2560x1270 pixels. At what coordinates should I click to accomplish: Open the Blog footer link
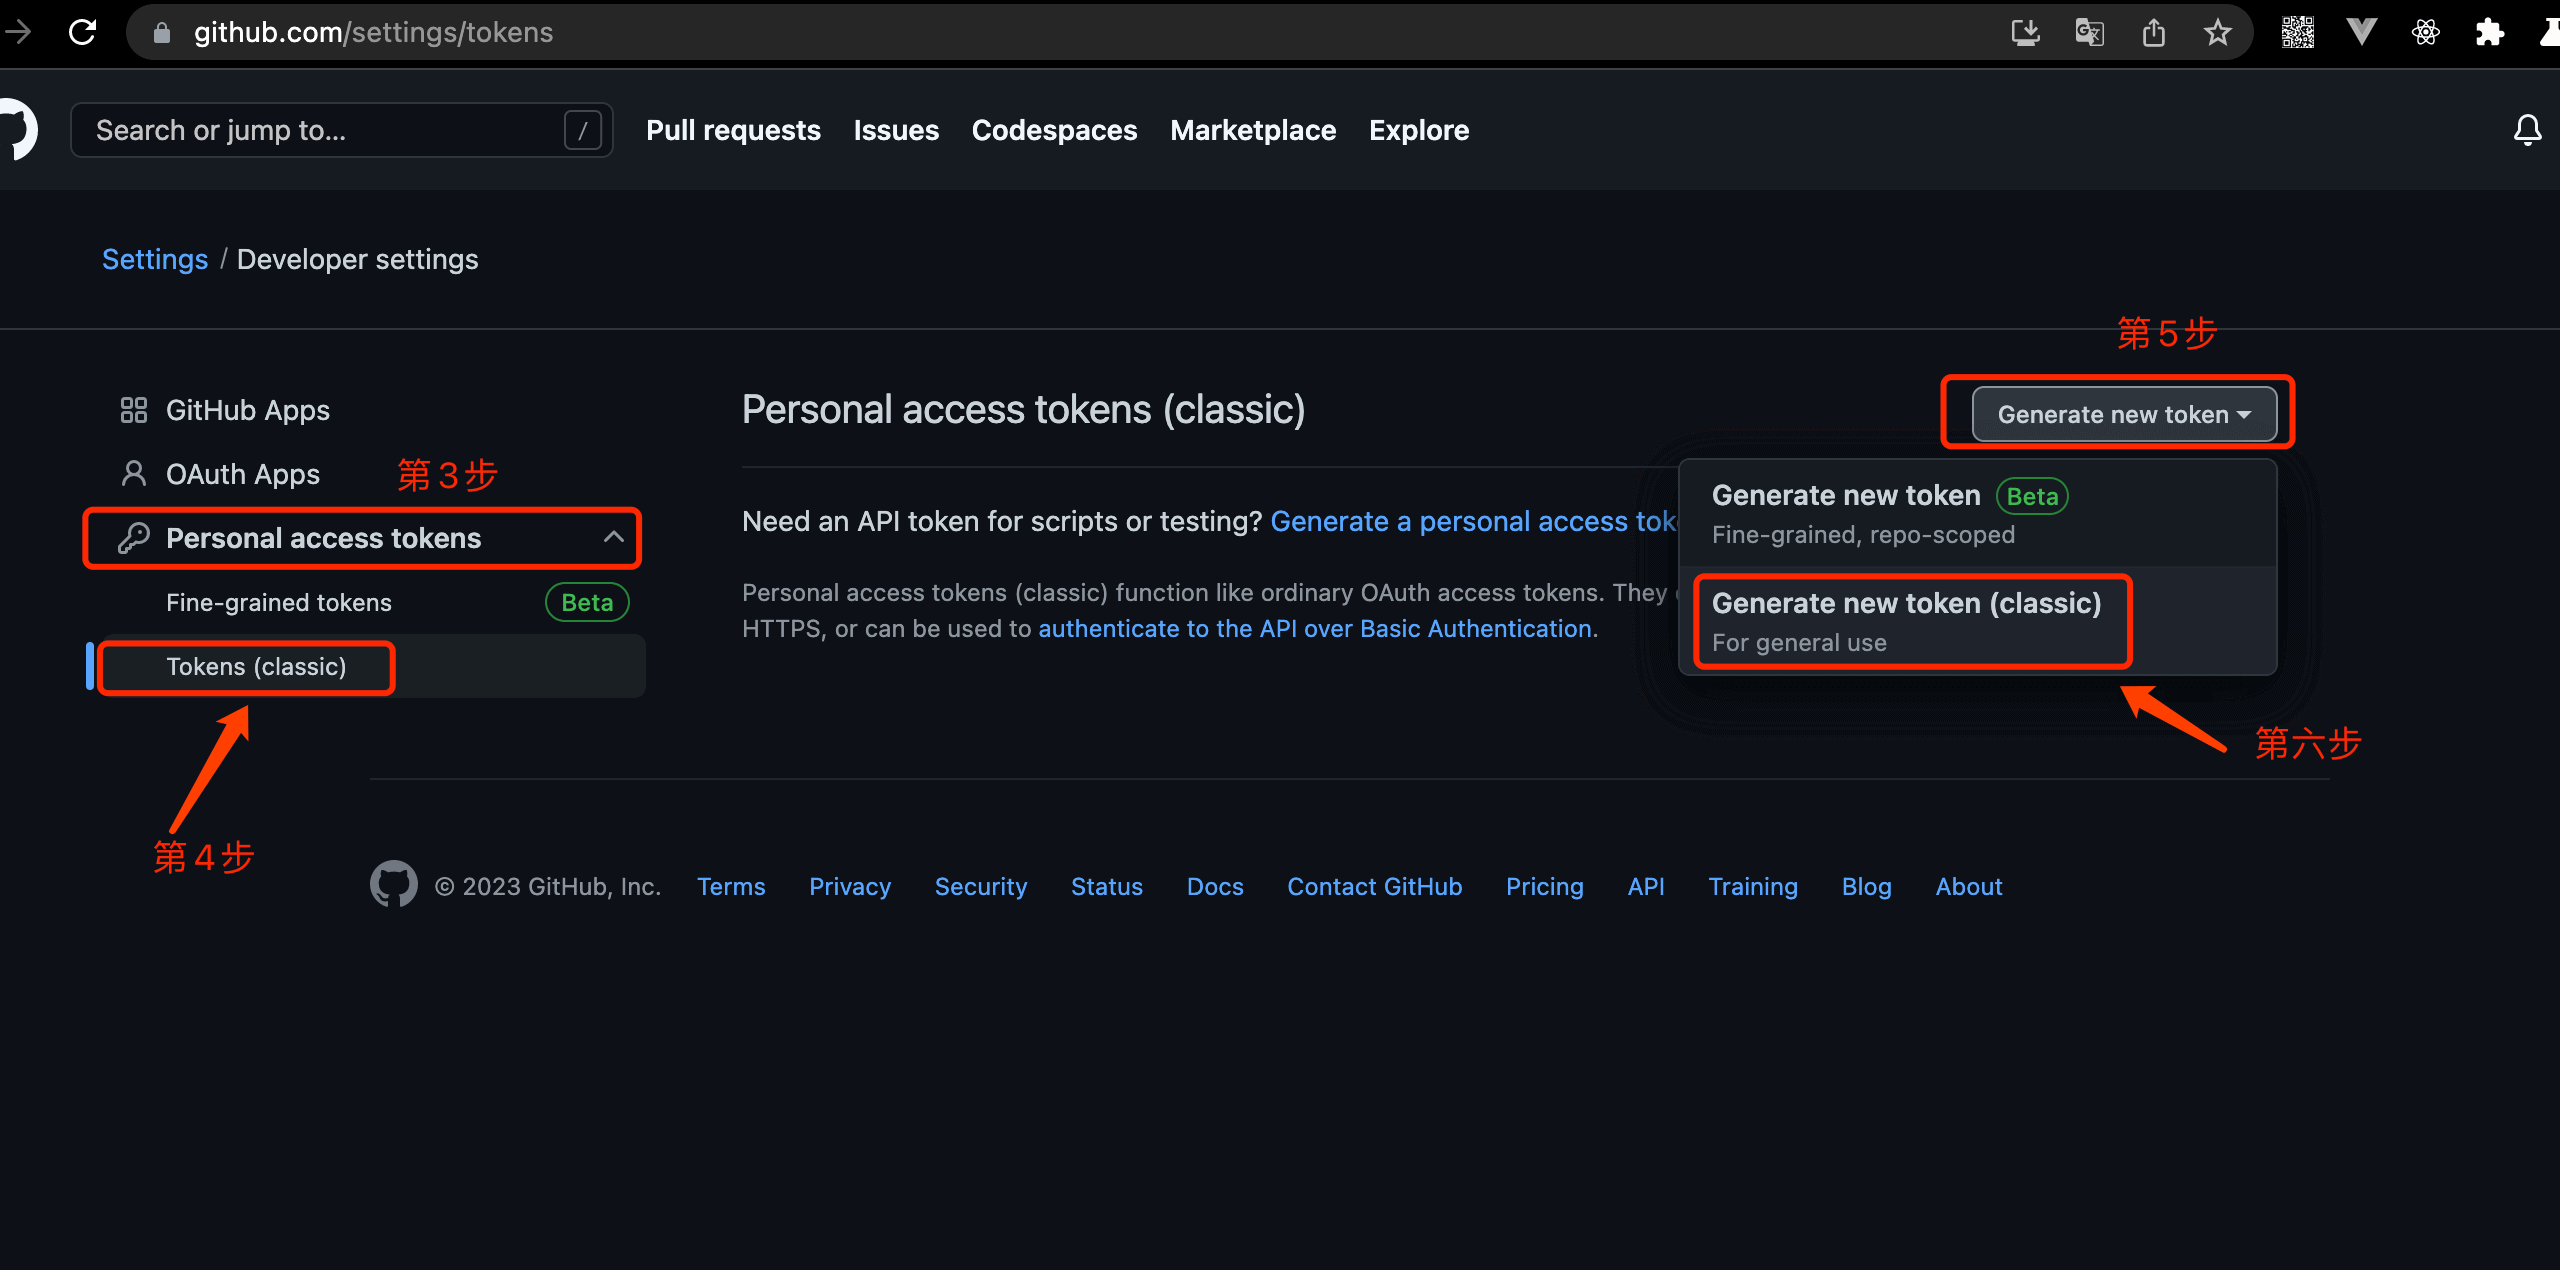tap(1866, 886)
